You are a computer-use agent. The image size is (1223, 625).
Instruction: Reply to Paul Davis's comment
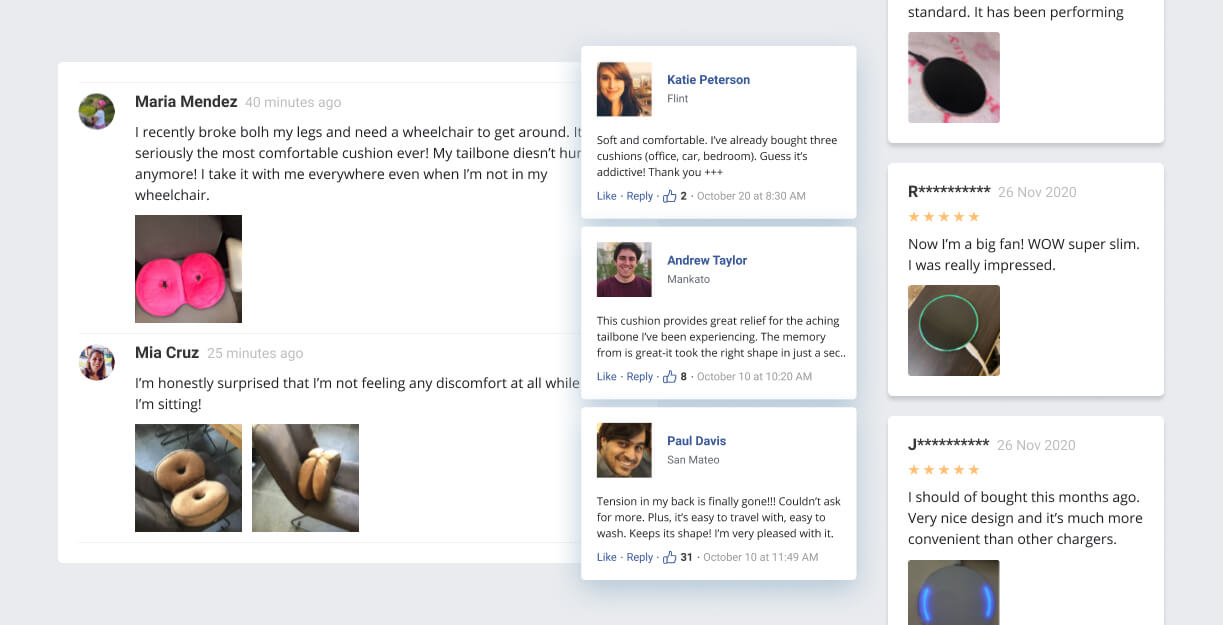coord(639,557)
